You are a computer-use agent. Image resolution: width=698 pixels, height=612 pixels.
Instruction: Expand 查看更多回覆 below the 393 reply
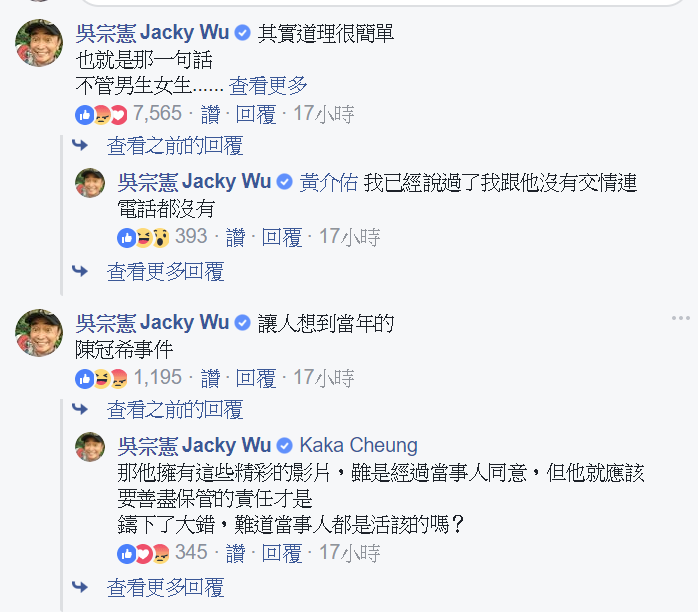[165, 272]
